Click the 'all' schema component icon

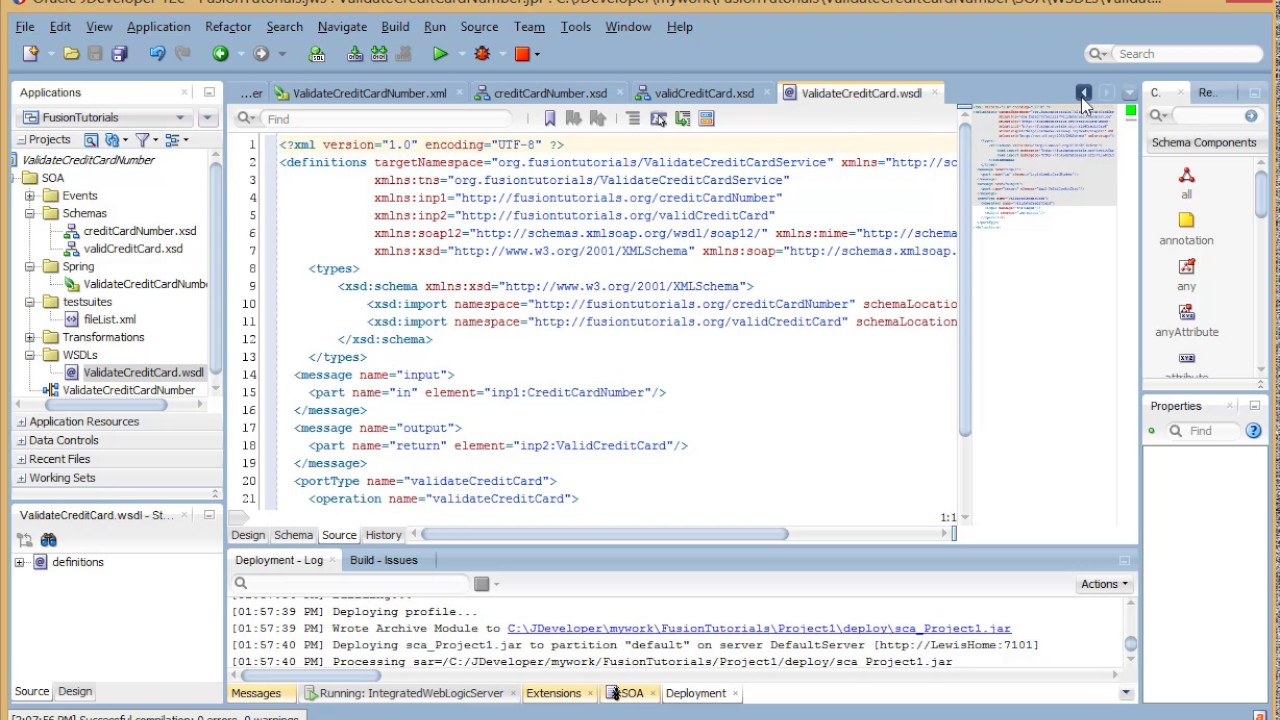pos(1186,176)
